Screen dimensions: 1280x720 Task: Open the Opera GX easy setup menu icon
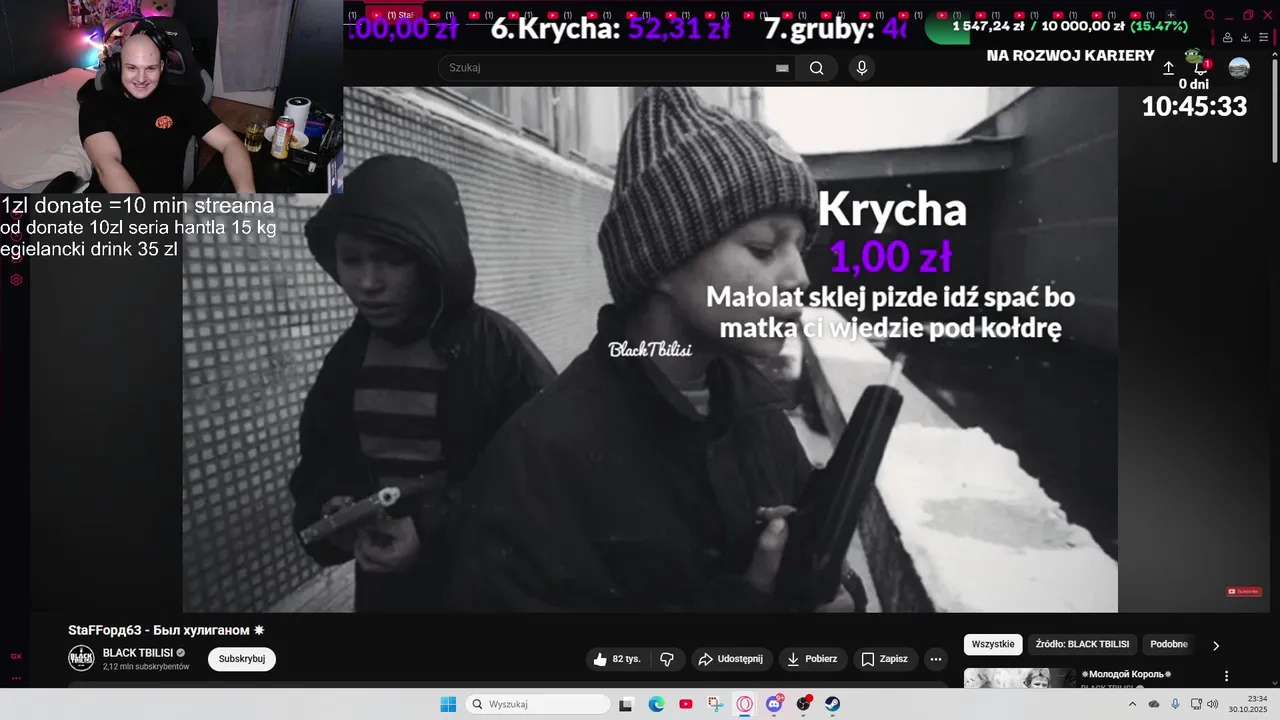tap(1265, 37)
